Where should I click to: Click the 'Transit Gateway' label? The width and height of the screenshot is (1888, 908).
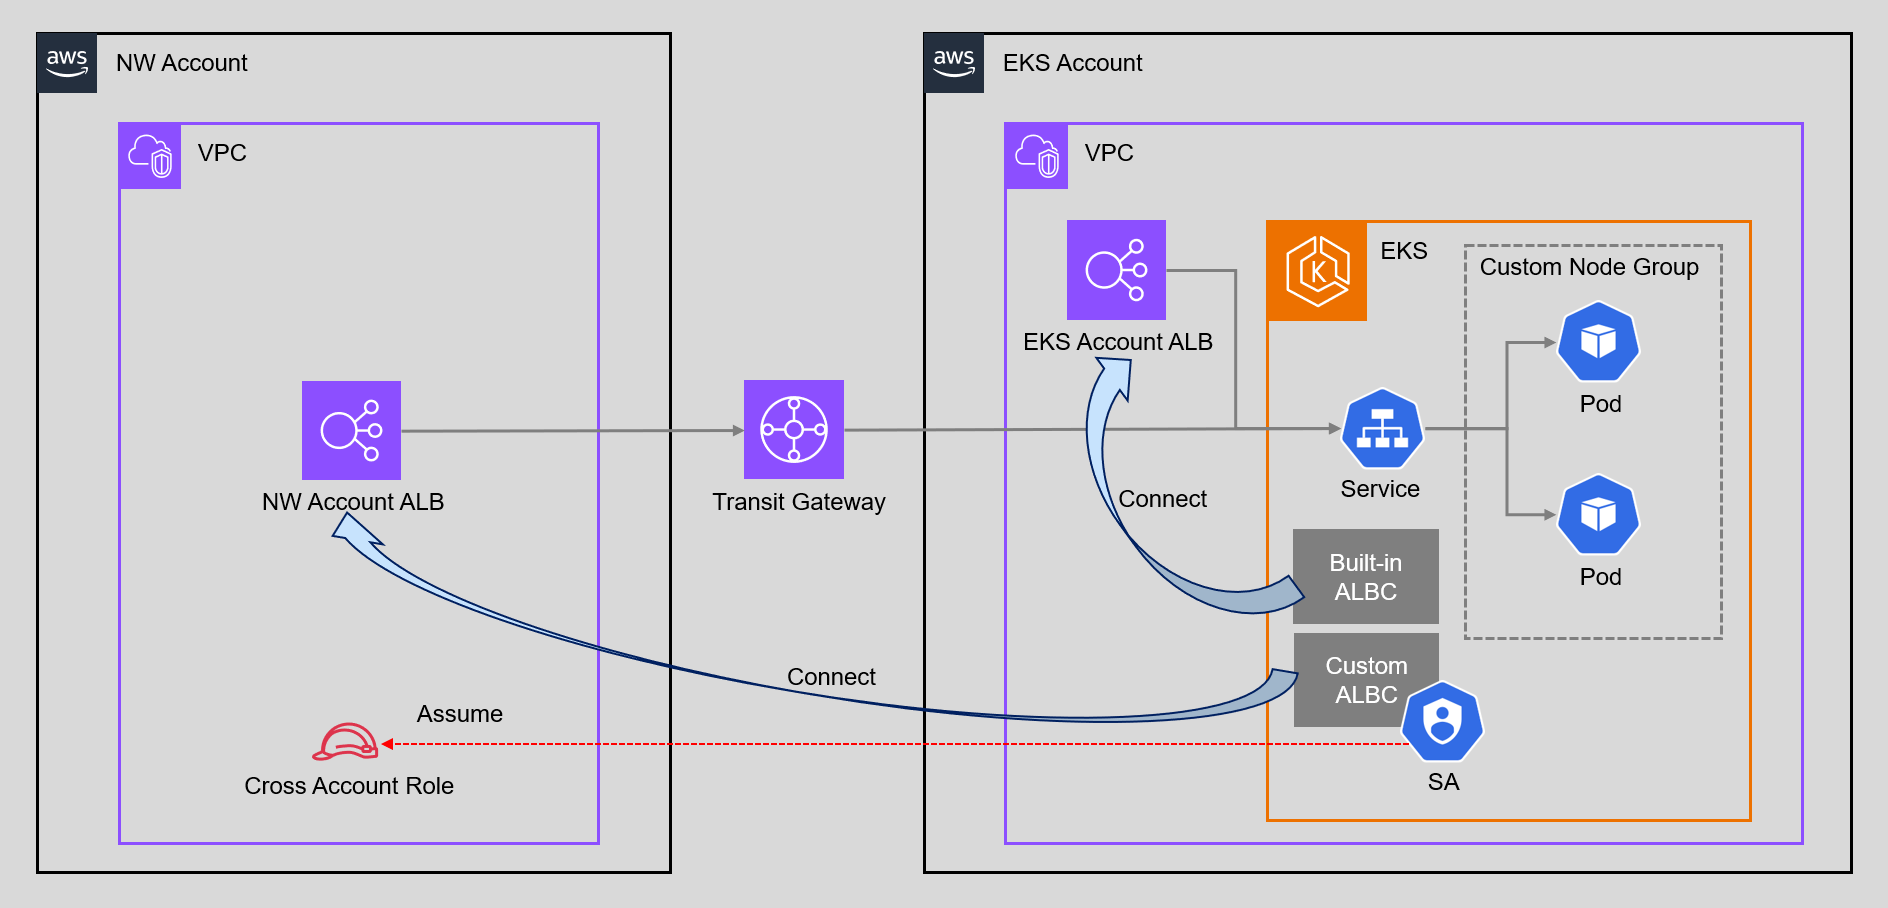(799, 502)
